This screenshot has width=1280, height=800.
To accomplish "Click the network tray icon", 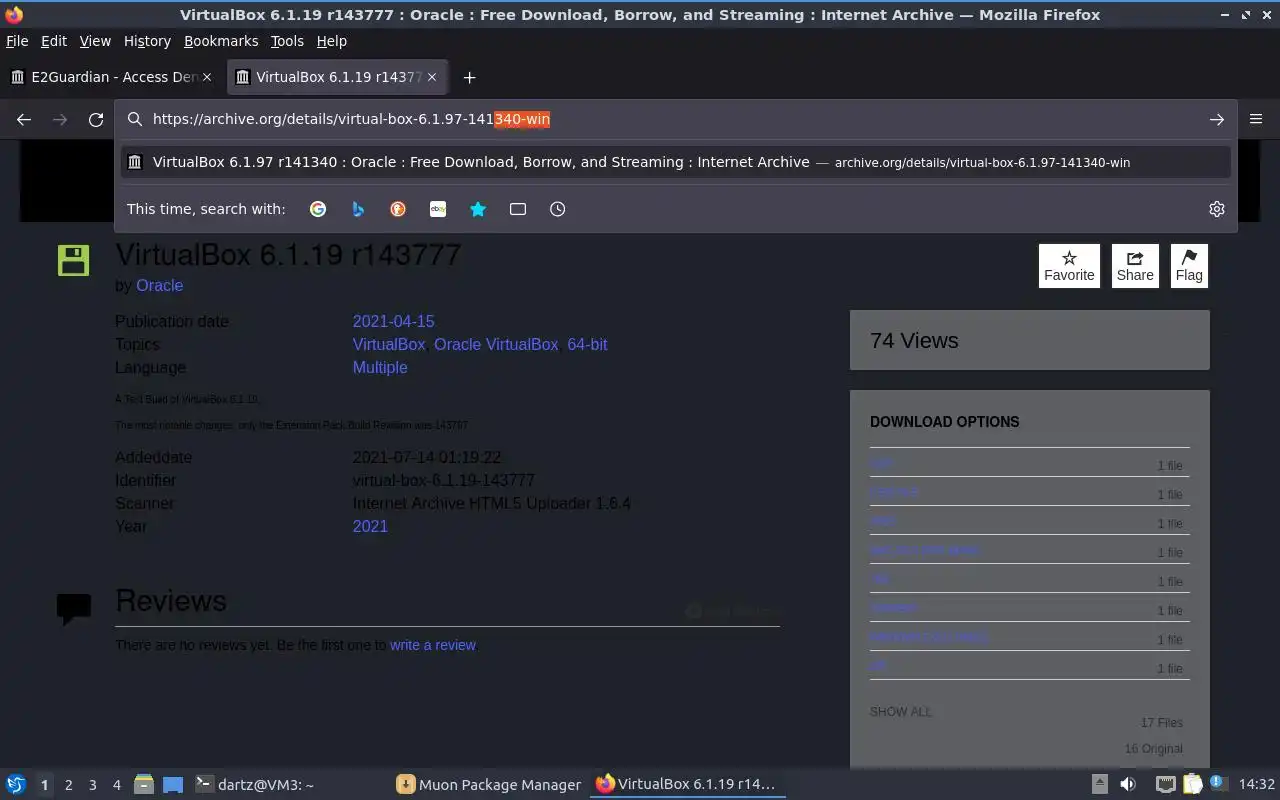I will click(x=1165, y=784).
